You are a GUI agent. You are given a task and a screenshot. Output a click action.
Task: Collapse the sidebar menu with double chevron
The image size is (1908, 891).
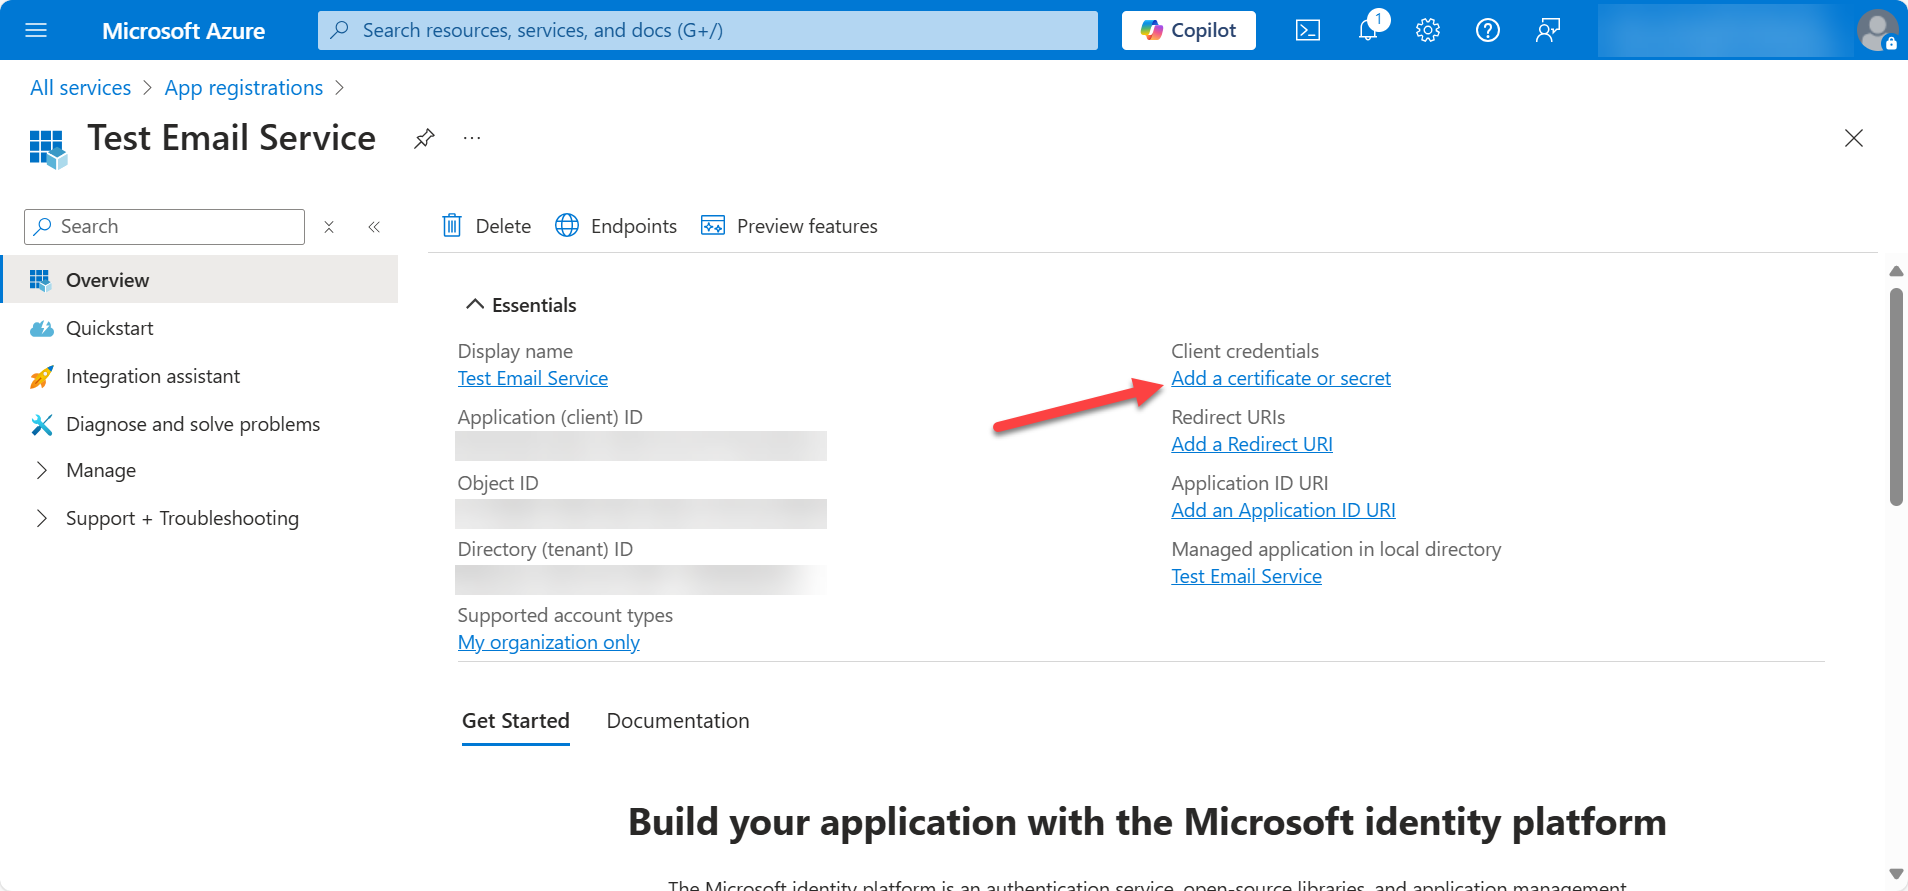(374, 227)
